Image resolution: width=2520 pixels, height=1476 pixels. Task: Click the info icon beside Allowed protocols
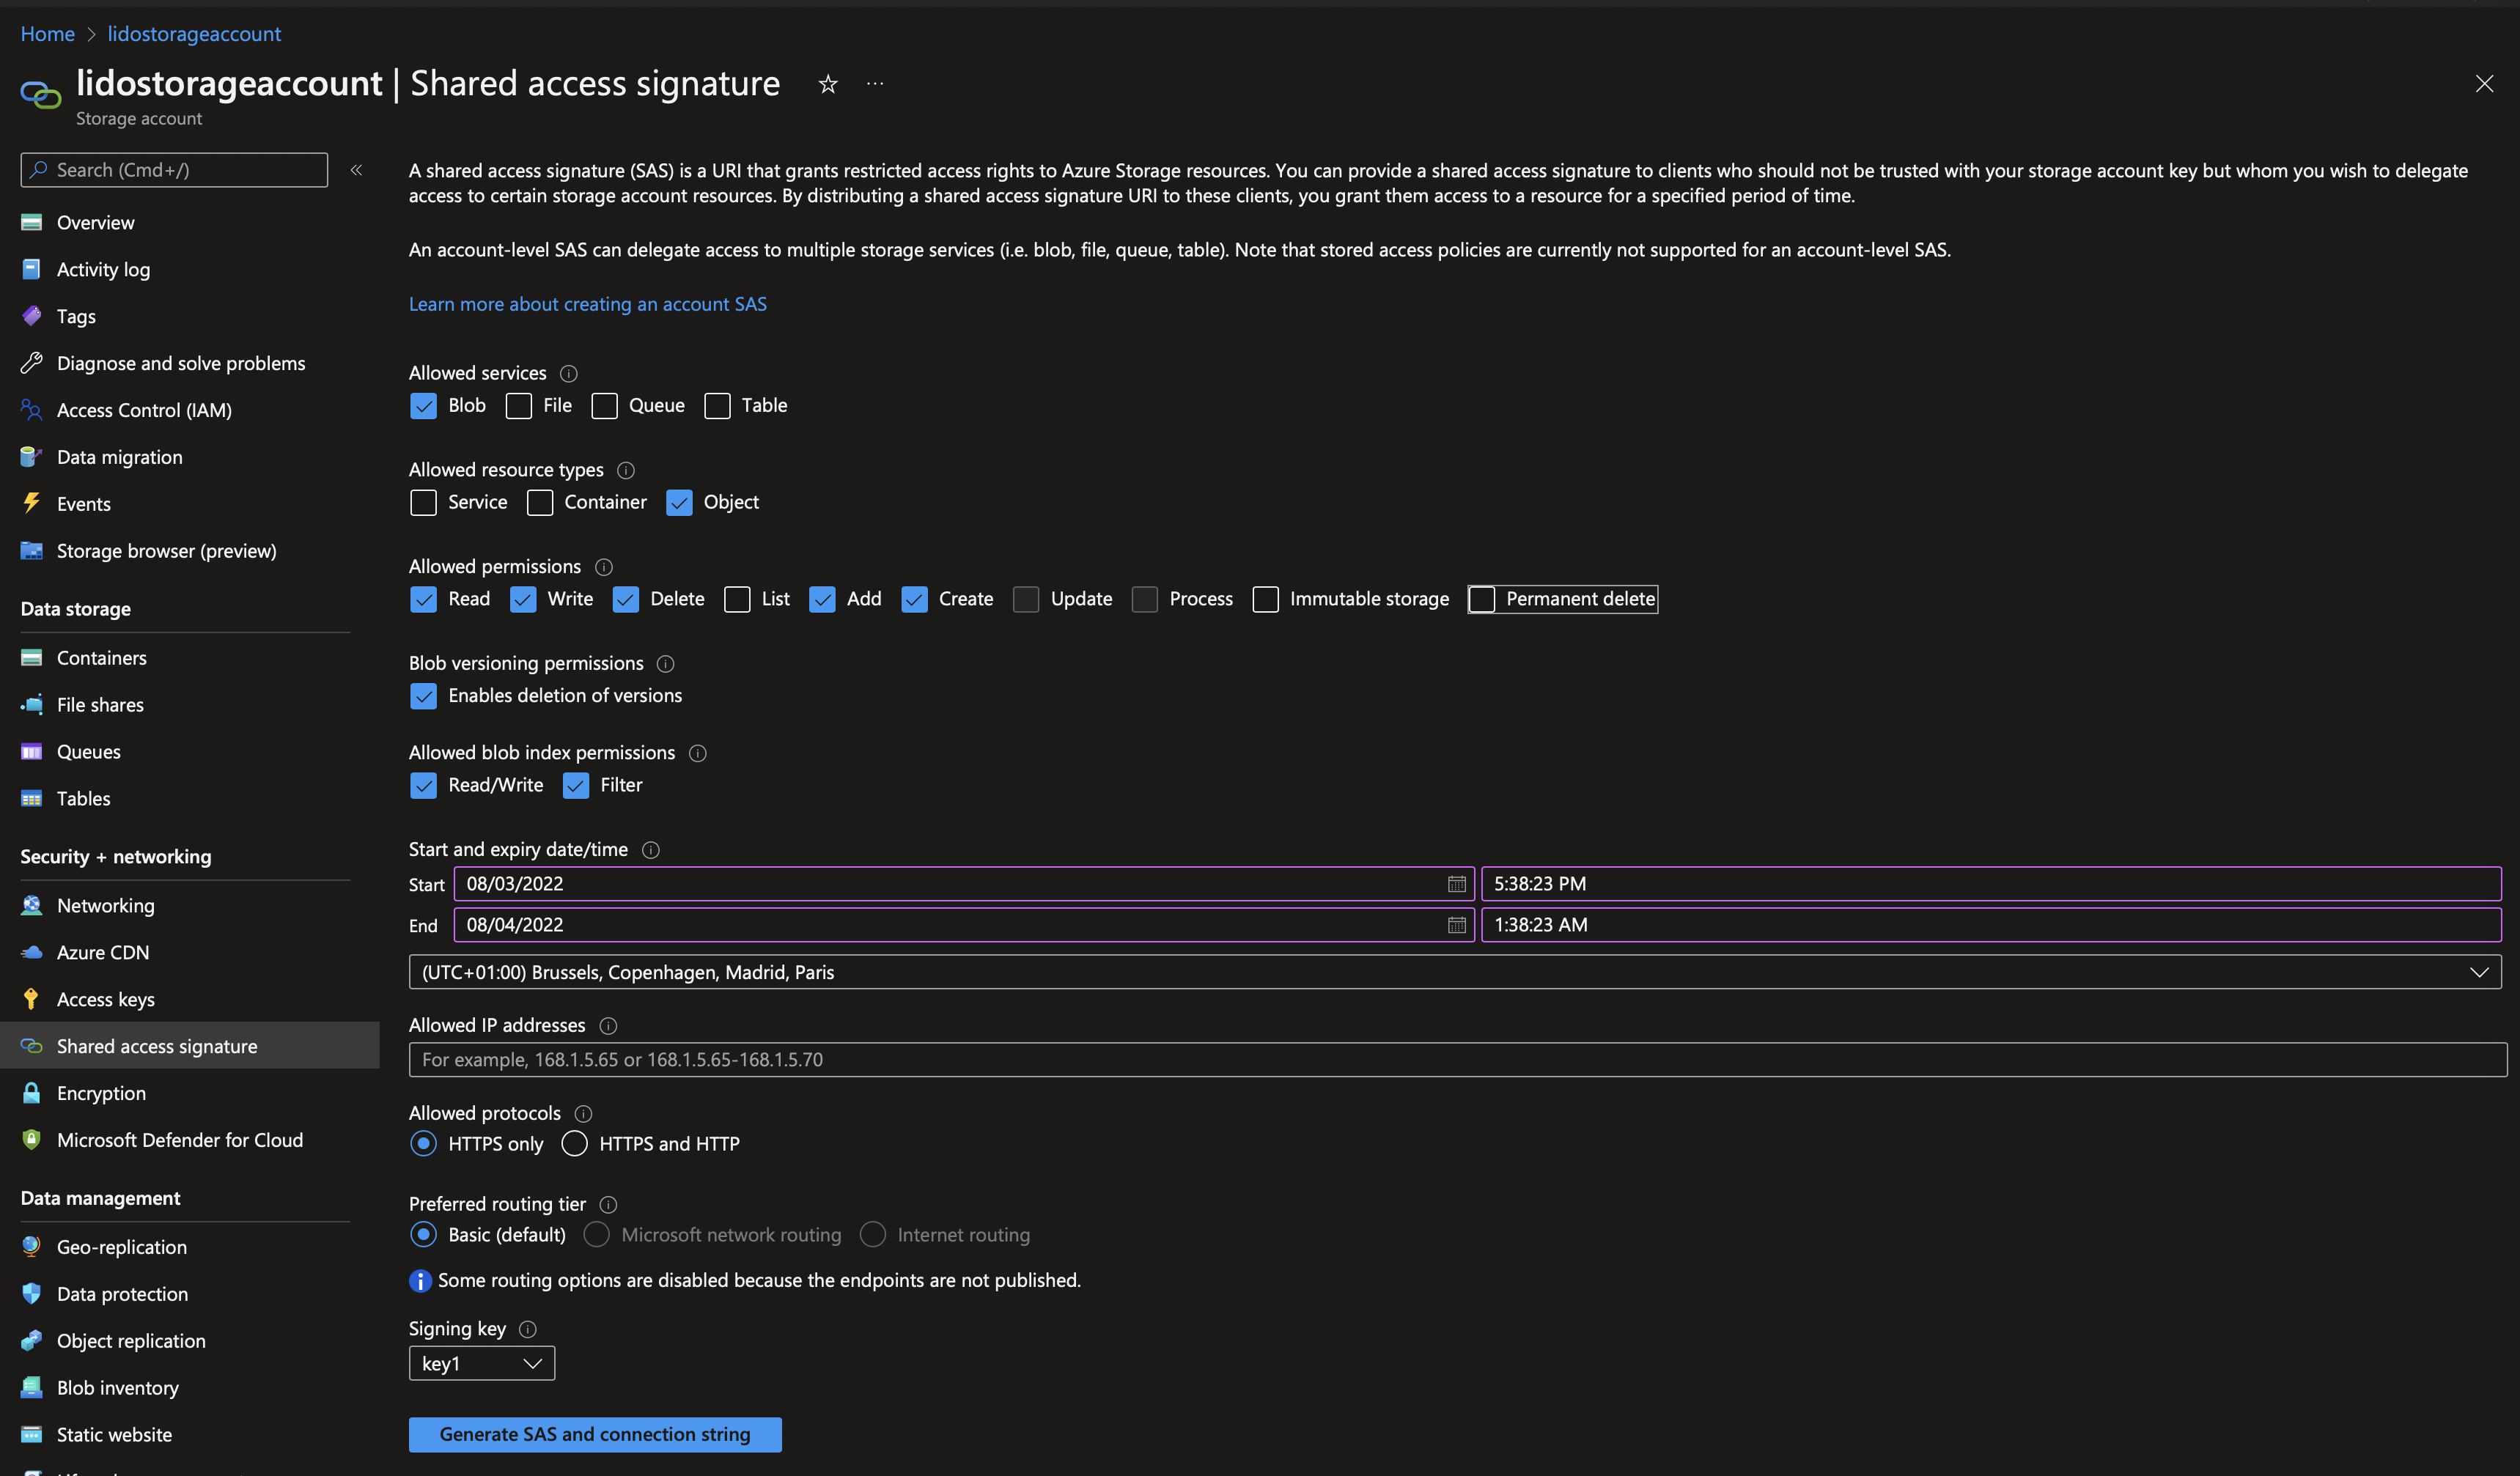584,1115
